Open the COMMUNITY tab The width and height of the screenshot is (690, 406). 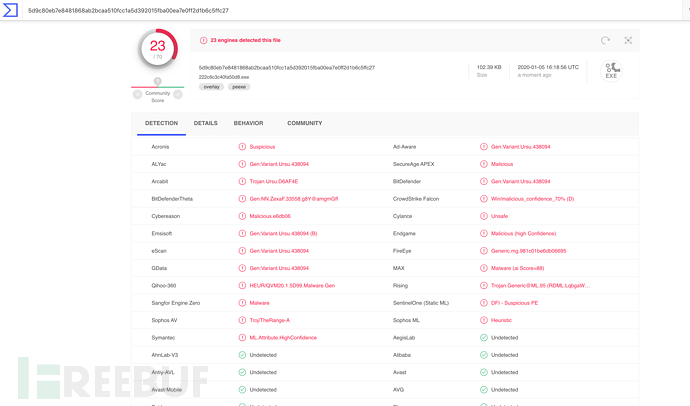(x=305, y=123)
